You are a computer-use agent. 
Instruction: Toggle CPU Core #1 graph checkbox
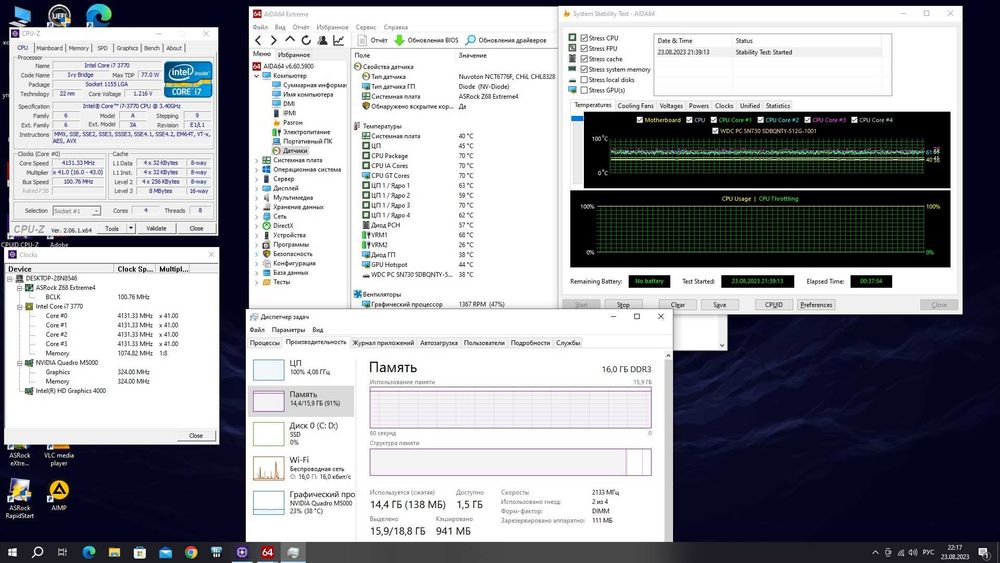pos(714,120)
